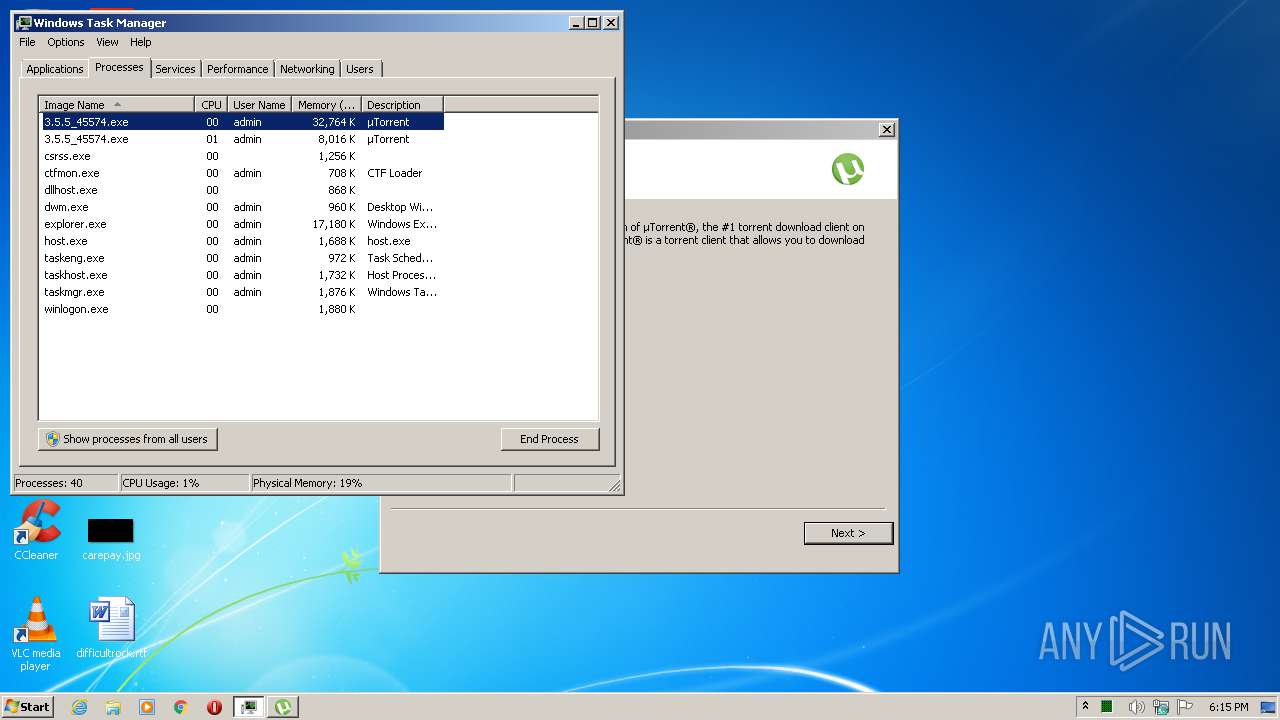Open the volume speaker tray icon
The image size is (1280, 720).
coord(1137,707)
